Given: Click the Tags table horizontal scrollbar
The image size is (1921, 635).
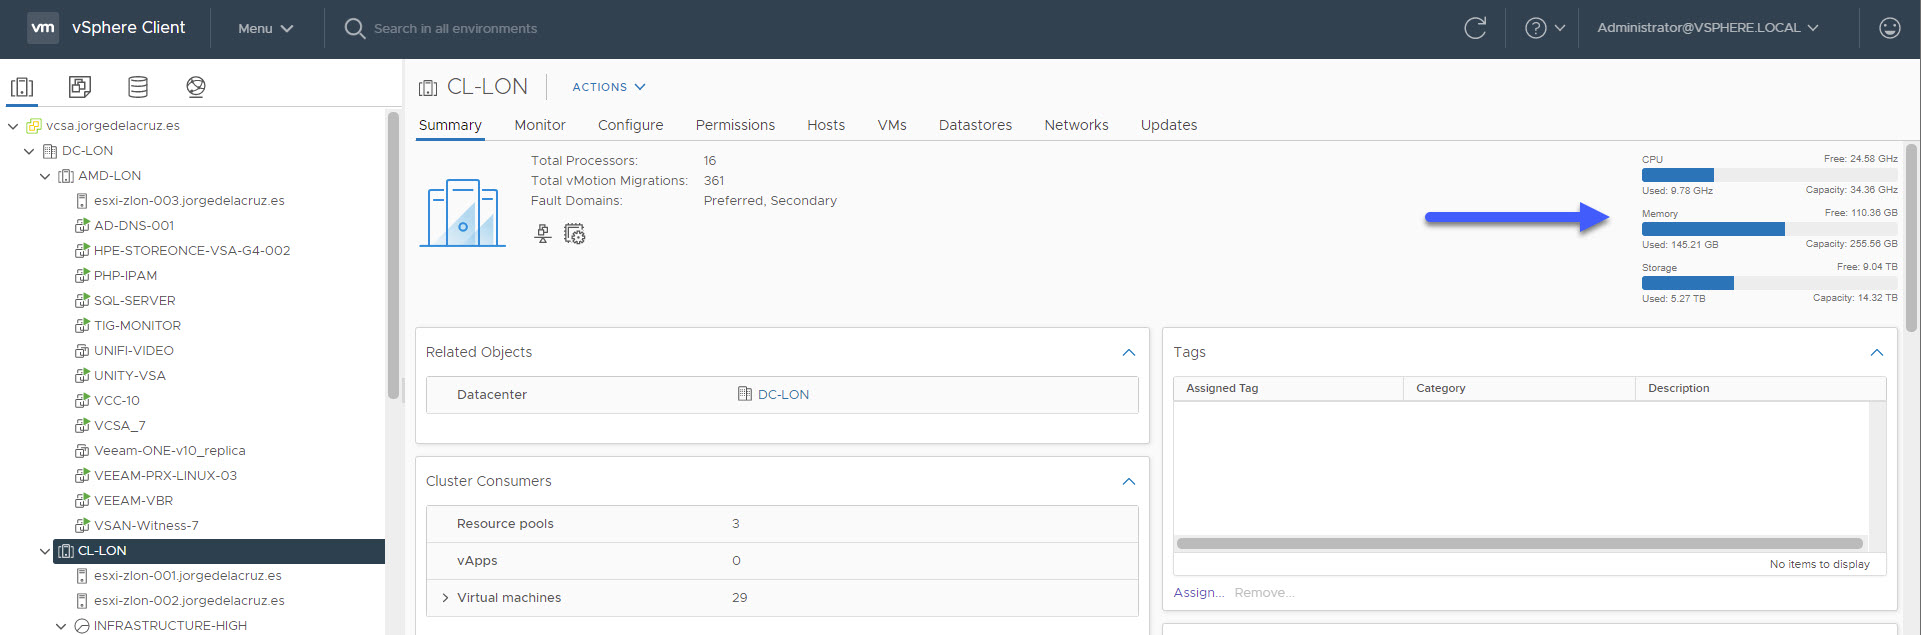Looking at the screenshot, I should (x=1520, y=544).
